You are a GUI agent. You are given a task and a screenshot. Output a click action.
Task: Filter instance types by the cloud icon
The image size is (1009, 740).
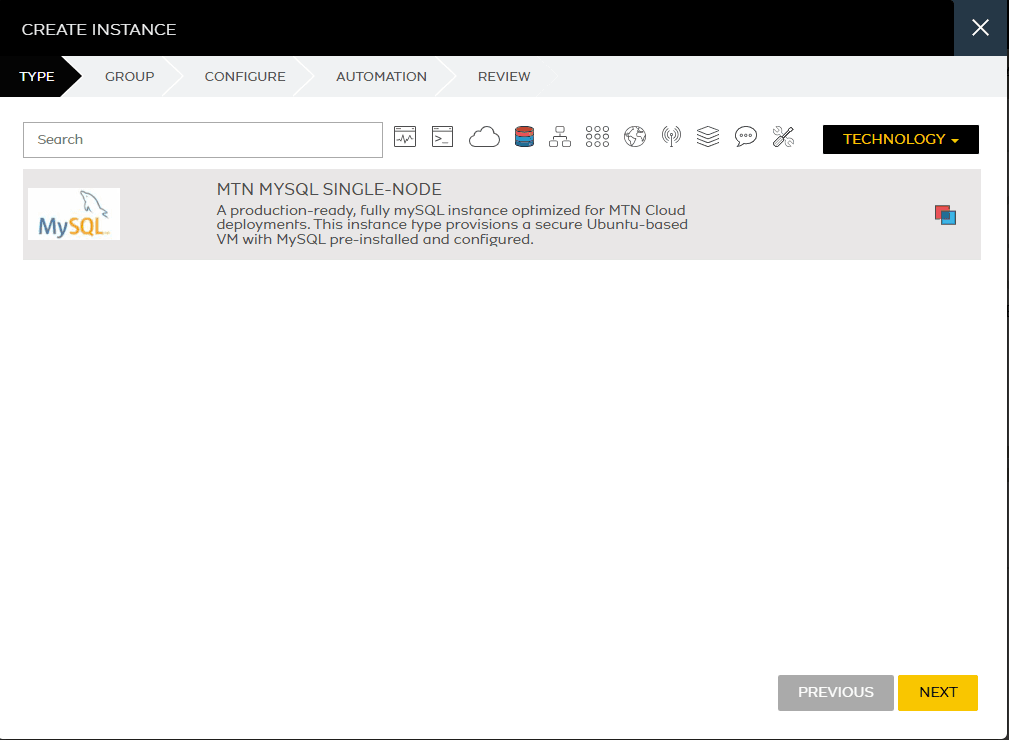point(484,137)
